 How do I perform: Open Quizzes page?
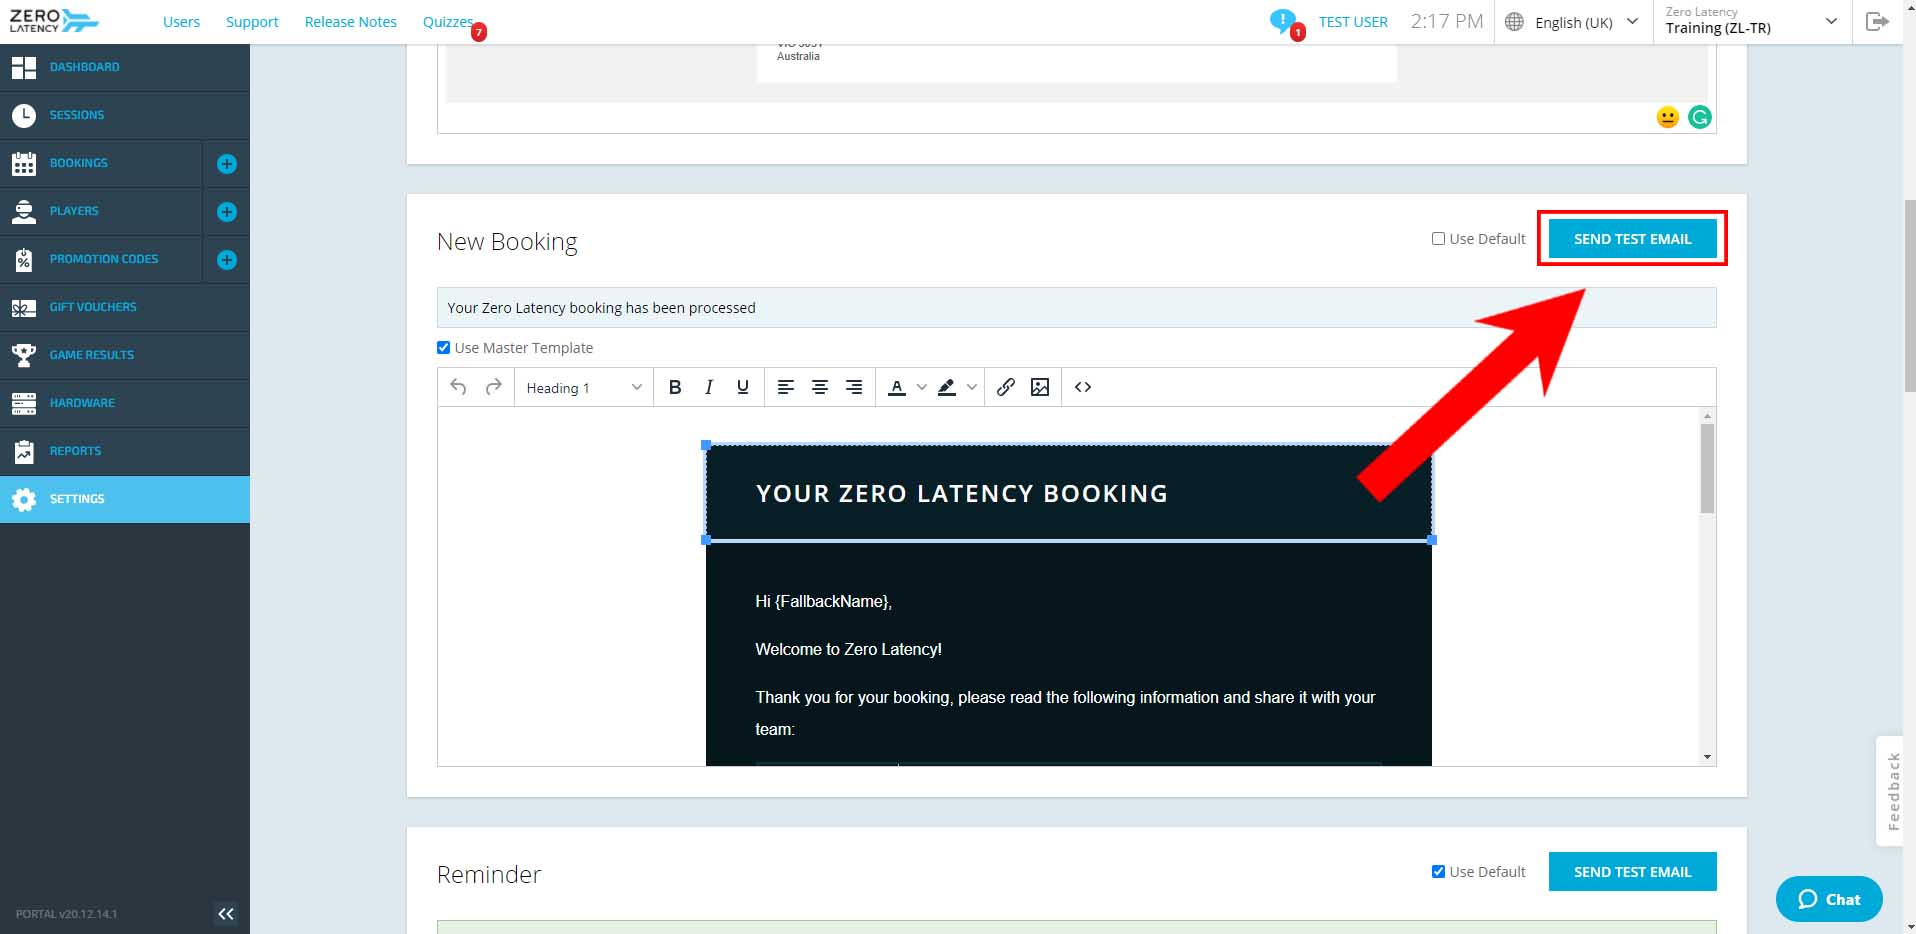click(x=447, y=22)
